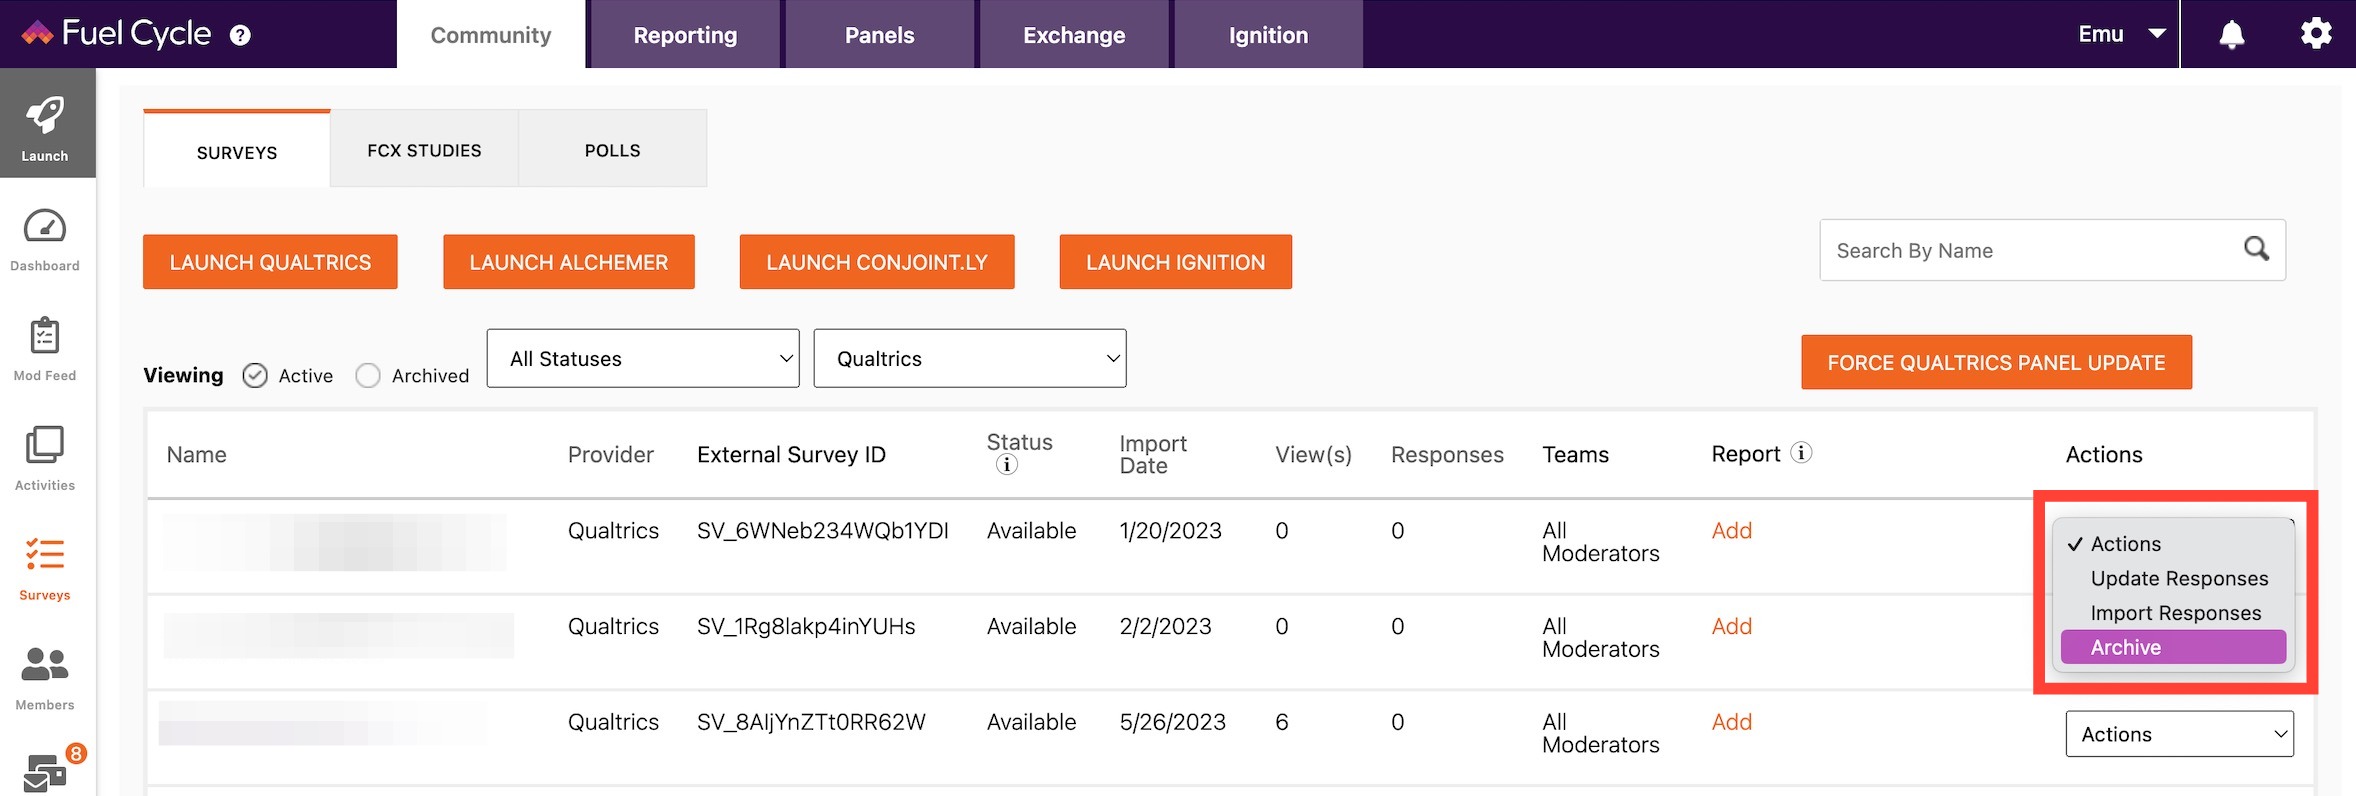
Task: Open the settings gear icon
Action: tap(2316, 34)
